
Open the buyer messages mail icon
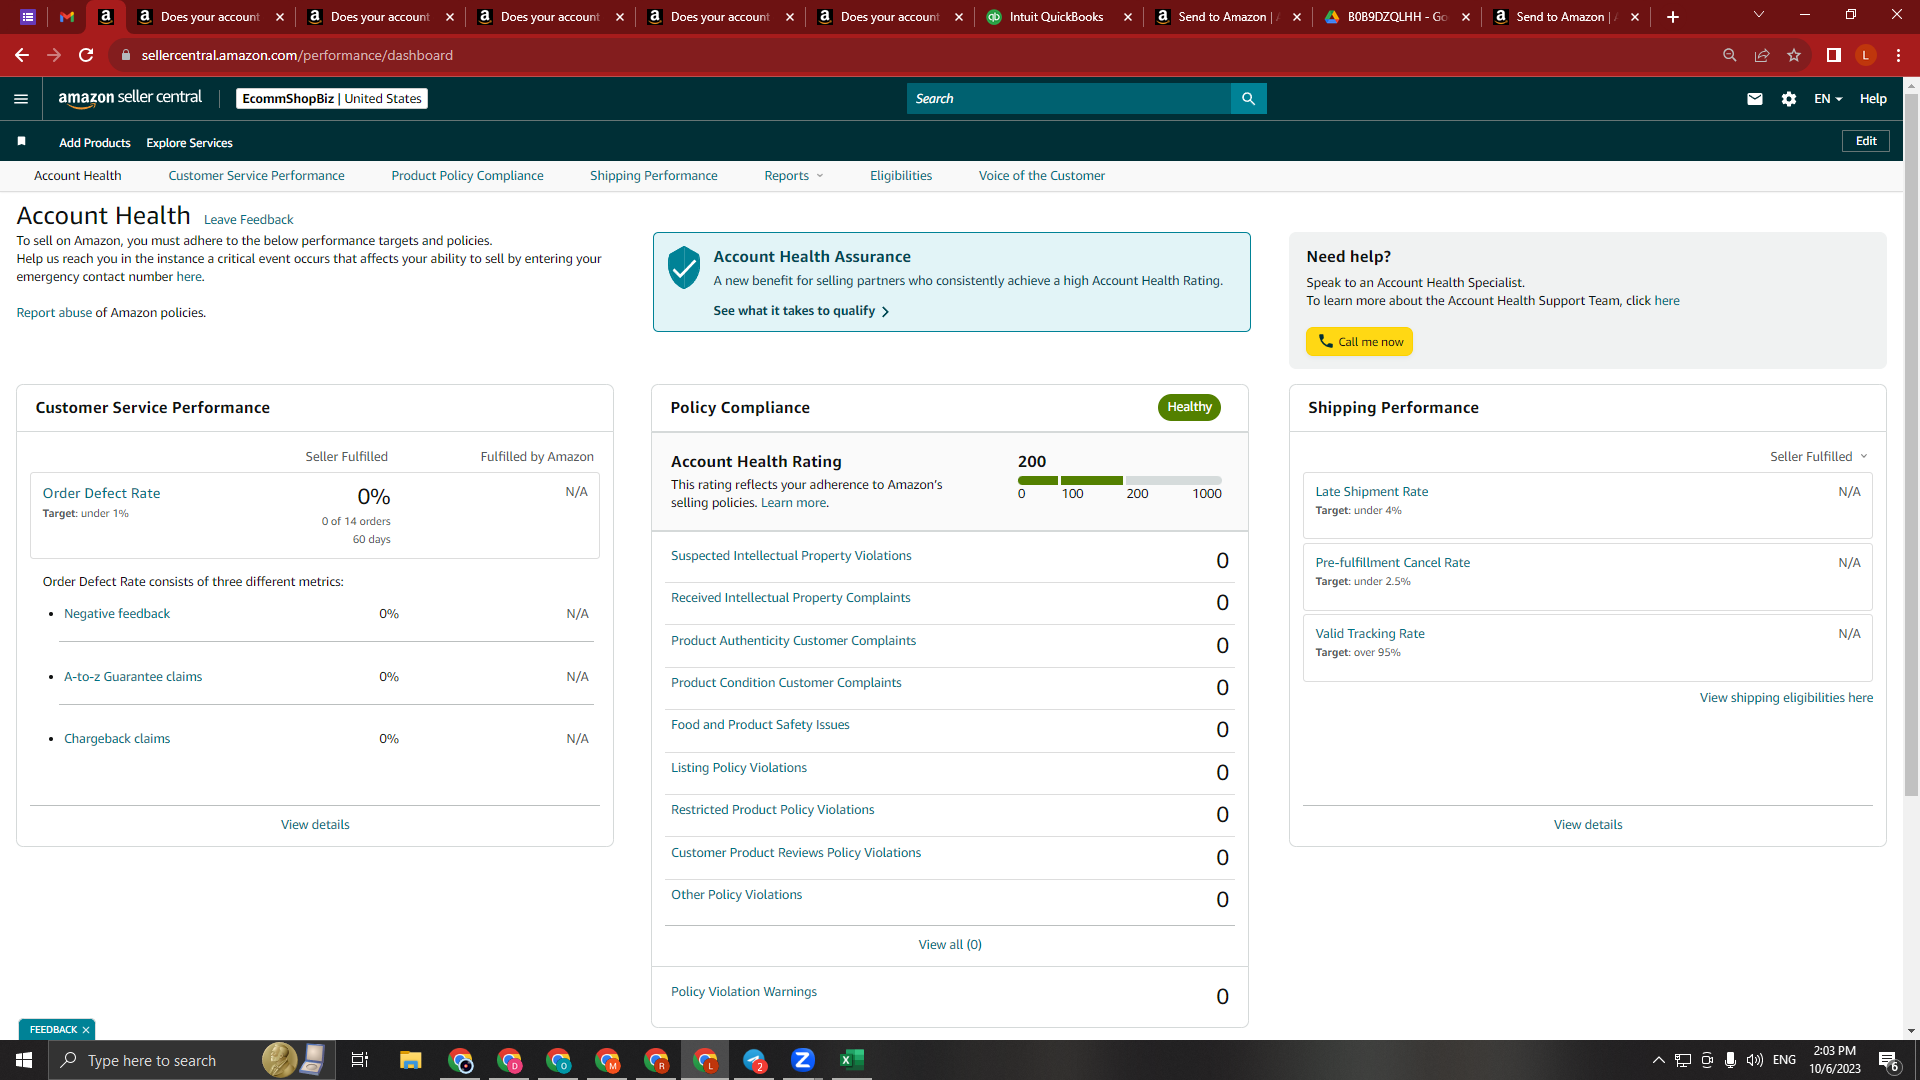1755,99
